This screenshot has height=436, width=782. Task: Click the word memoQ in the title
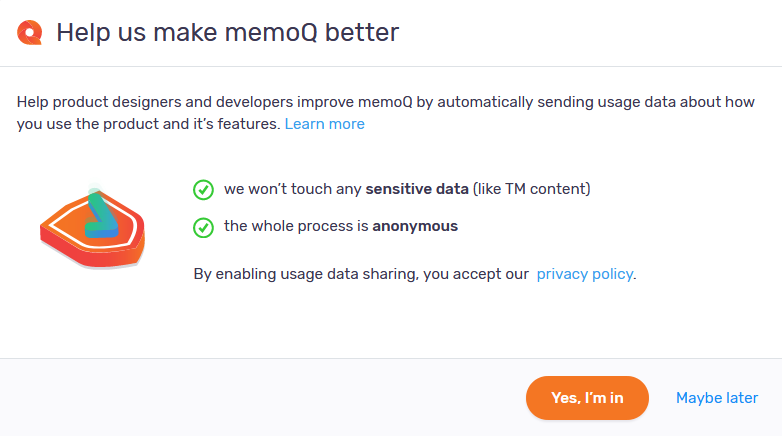[270, 32]
